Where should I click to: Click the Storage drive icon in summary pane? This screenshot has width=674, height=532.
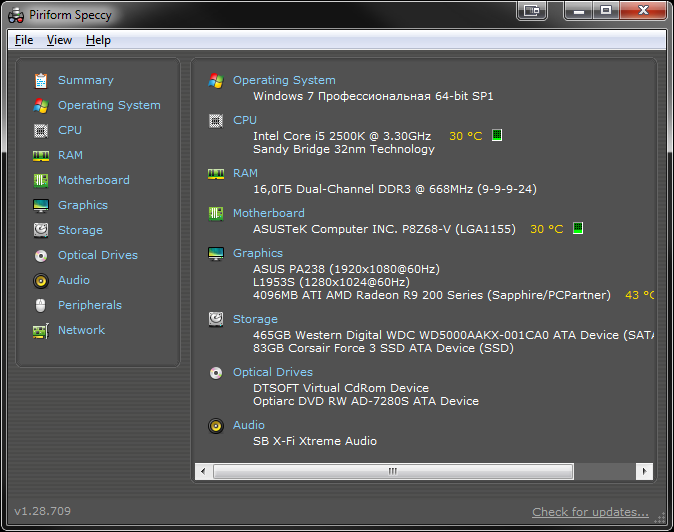[x=216, y=319]
